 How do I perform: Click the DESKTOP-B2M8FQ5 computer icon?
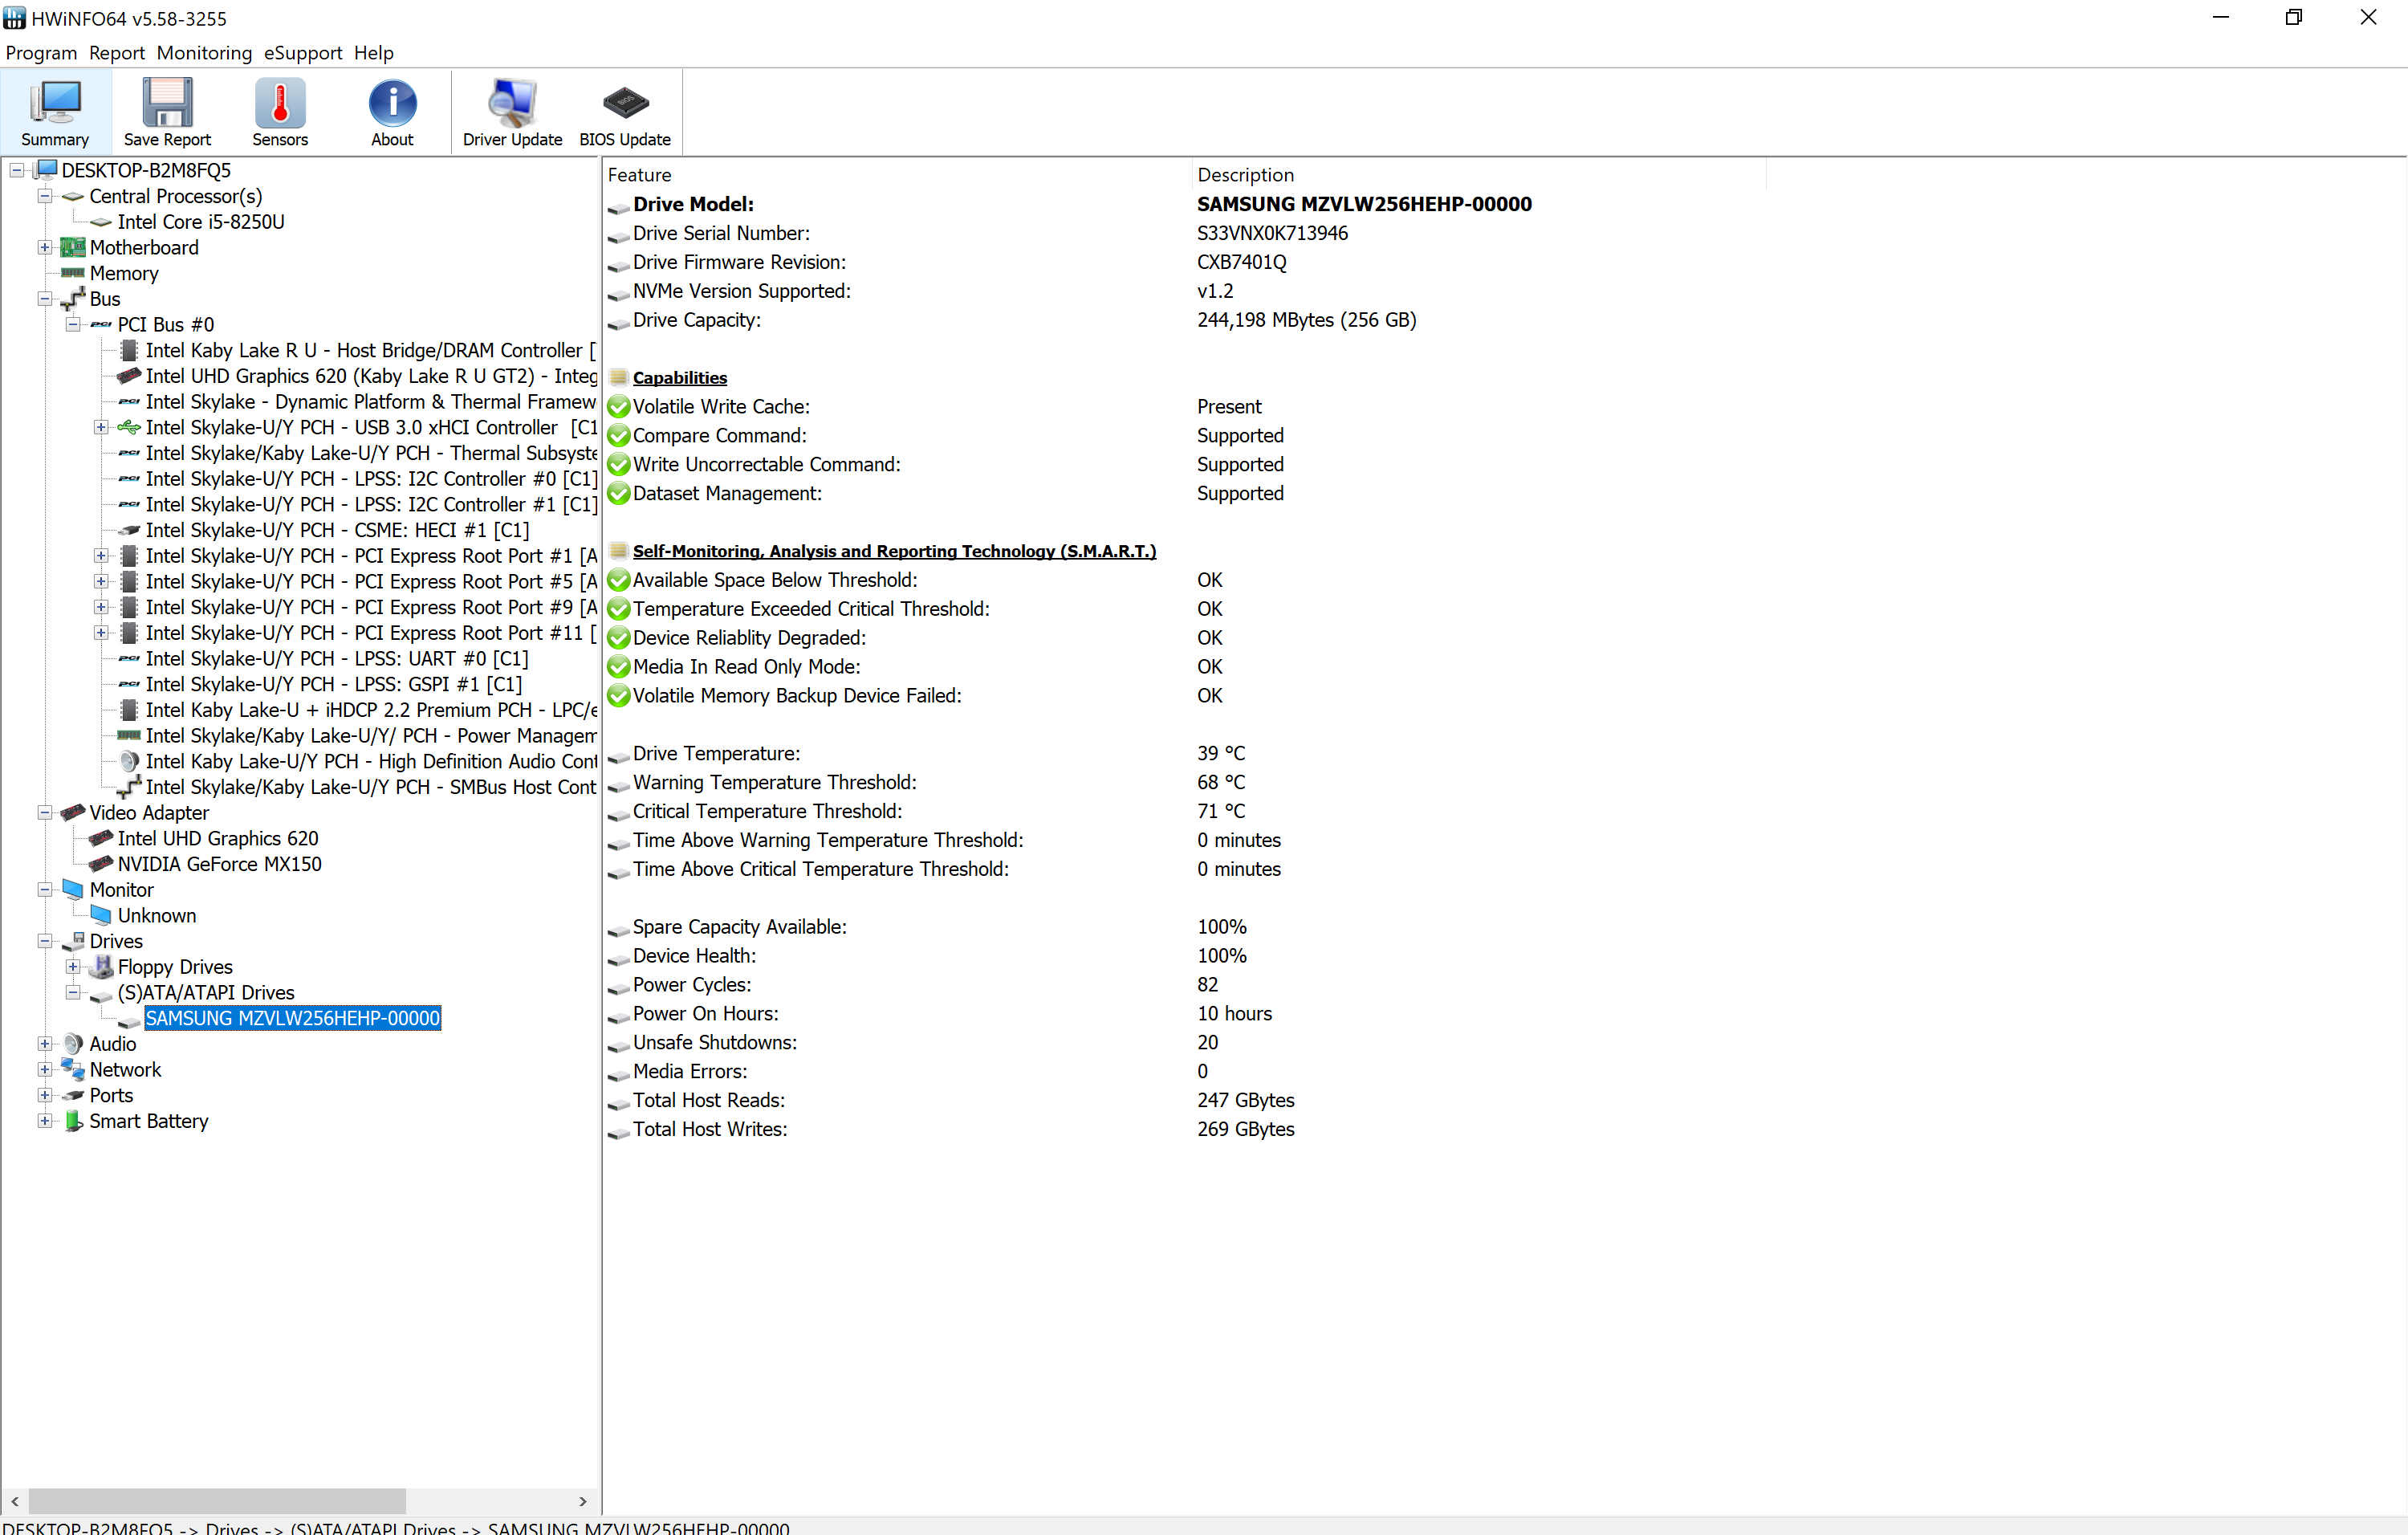tap(45, 169)
